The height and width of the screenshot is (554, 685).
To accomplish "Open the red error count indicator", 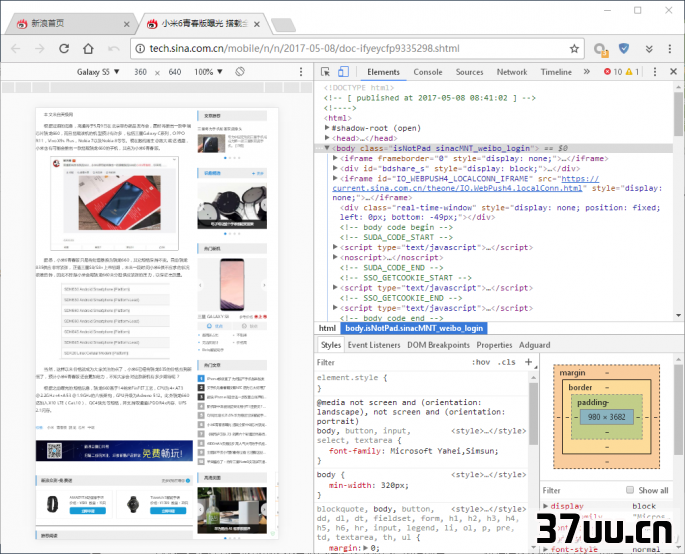I will [x=613, y=72].
